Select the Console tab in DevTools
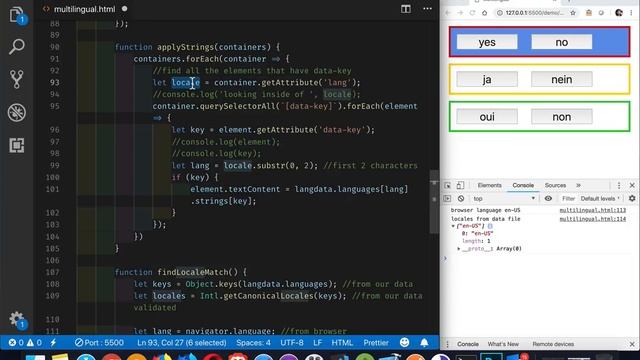 click(x=523, y=185)
